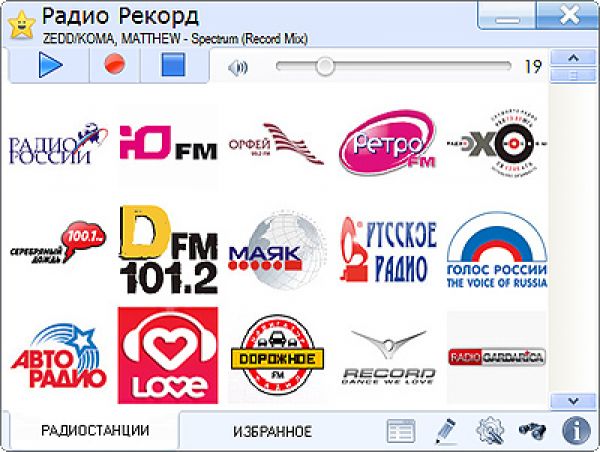This screenshot has width=600, height=452.
Task: Select the Голос России station logo
Action: [497, 250]
